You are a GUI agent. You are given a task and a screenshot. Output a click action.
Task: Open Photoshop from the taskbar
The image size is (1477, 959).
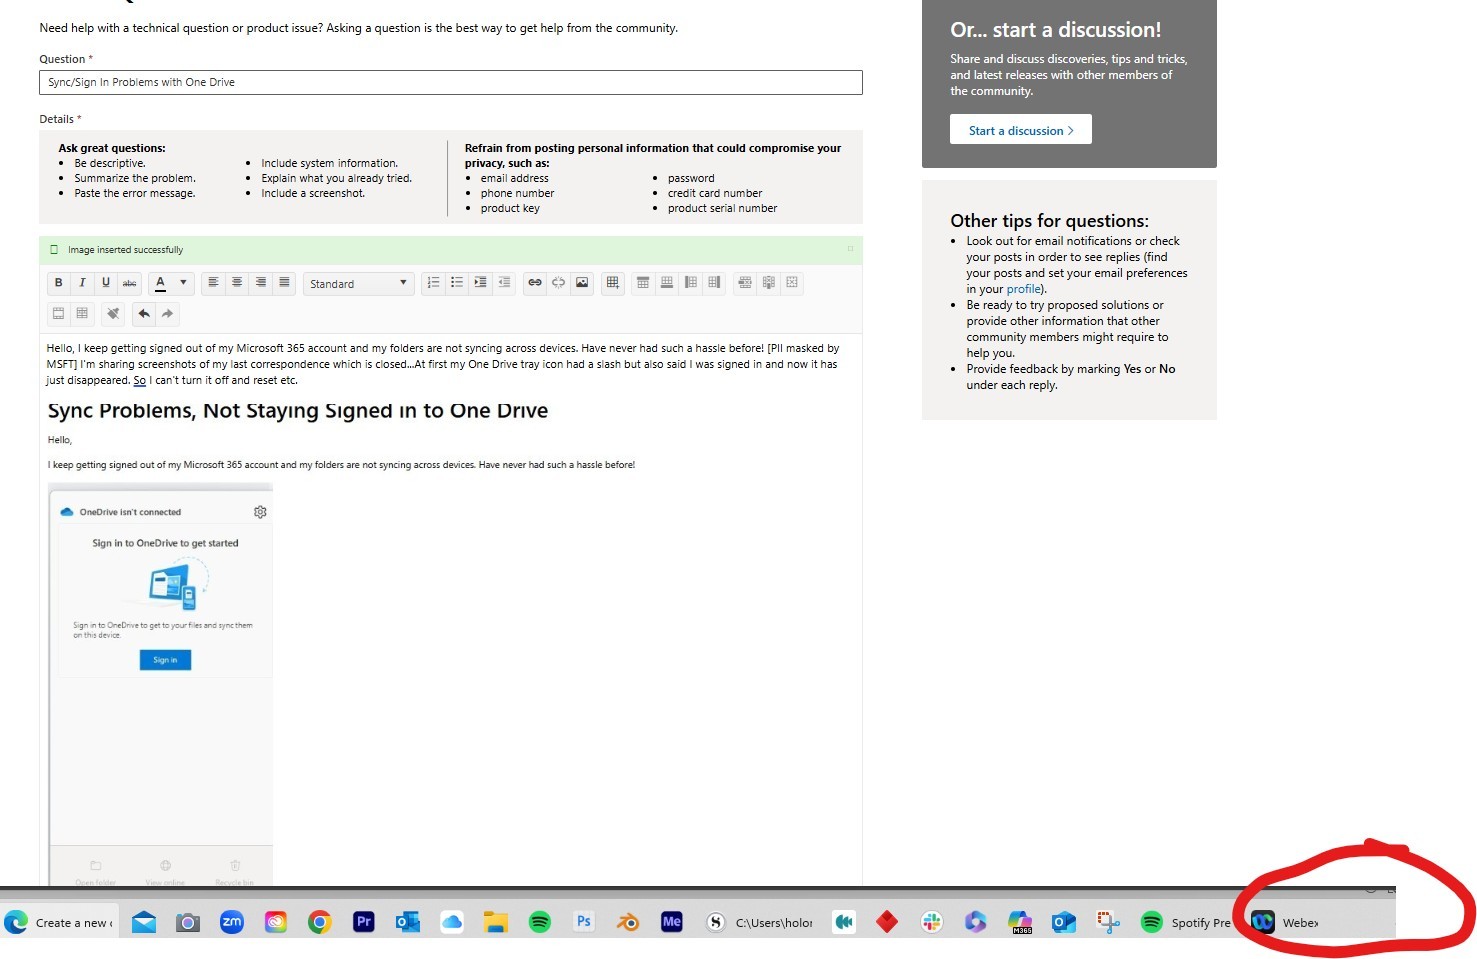584,922
